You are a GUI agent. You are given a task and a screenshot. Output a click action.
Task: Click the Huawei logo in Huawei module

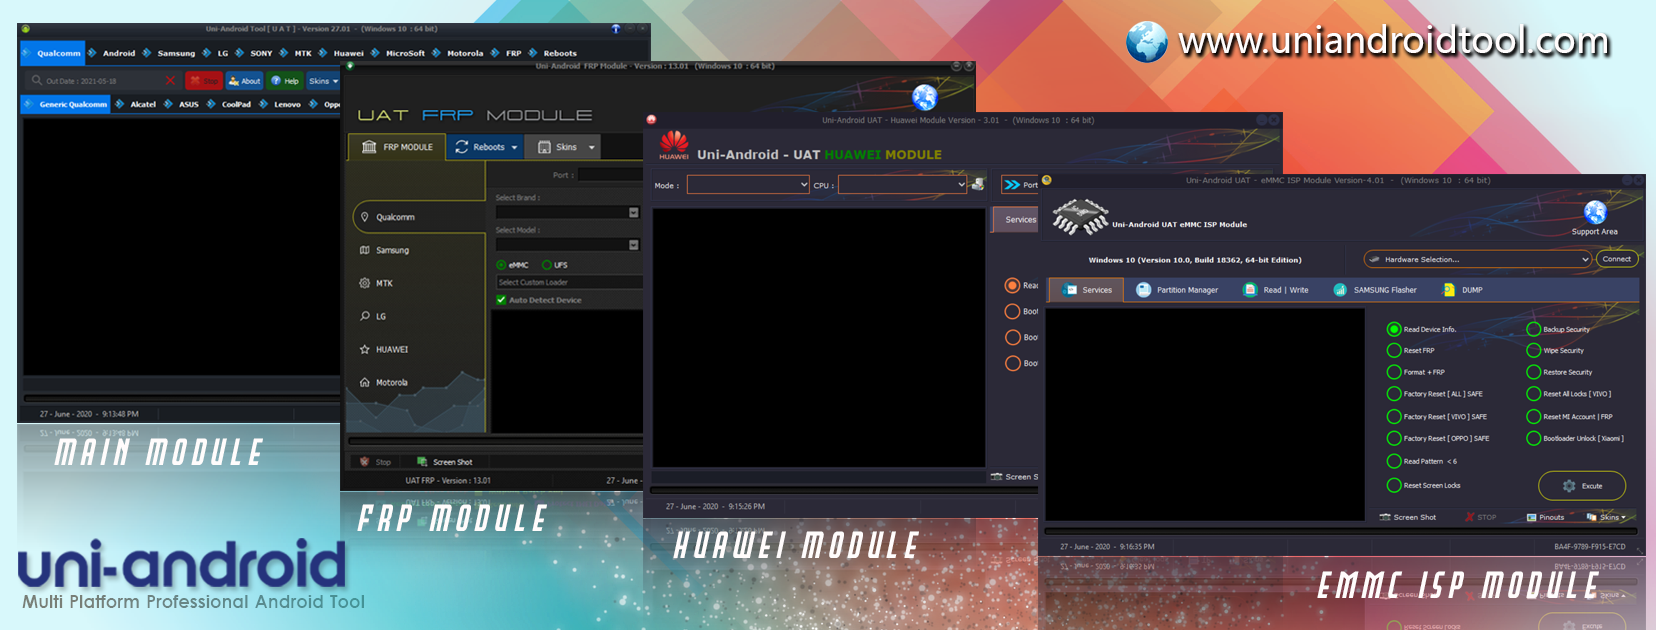(674, 145)
